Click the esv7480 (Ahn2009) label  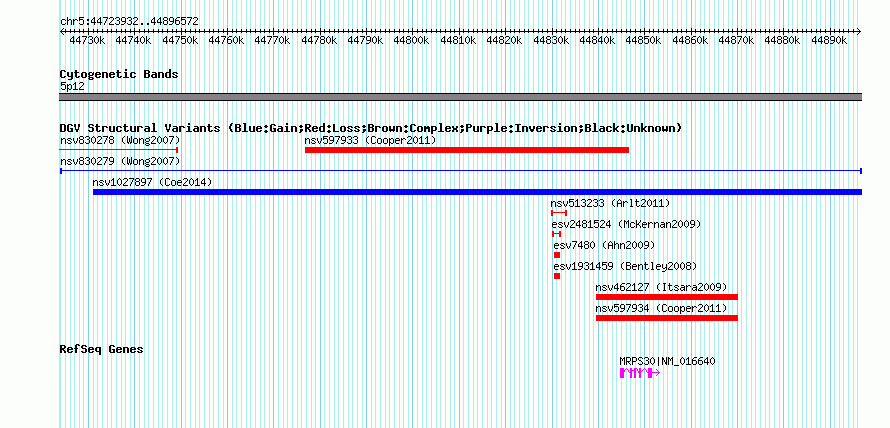coord(604,245)
